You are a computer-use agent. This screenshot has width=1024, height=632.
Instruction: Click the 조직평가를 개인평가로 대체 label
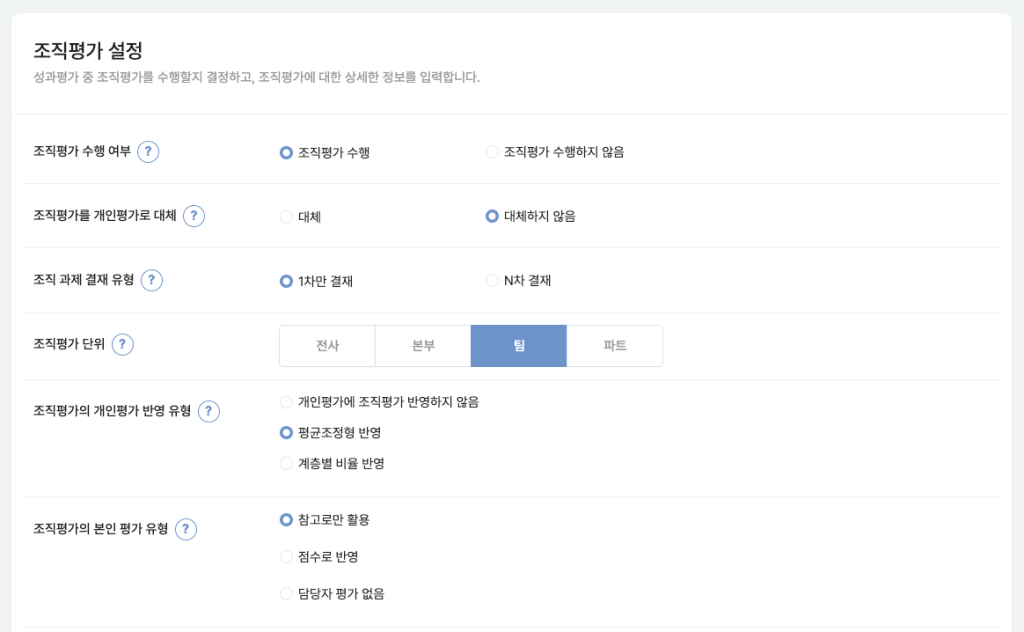click(x=105, y=215)
